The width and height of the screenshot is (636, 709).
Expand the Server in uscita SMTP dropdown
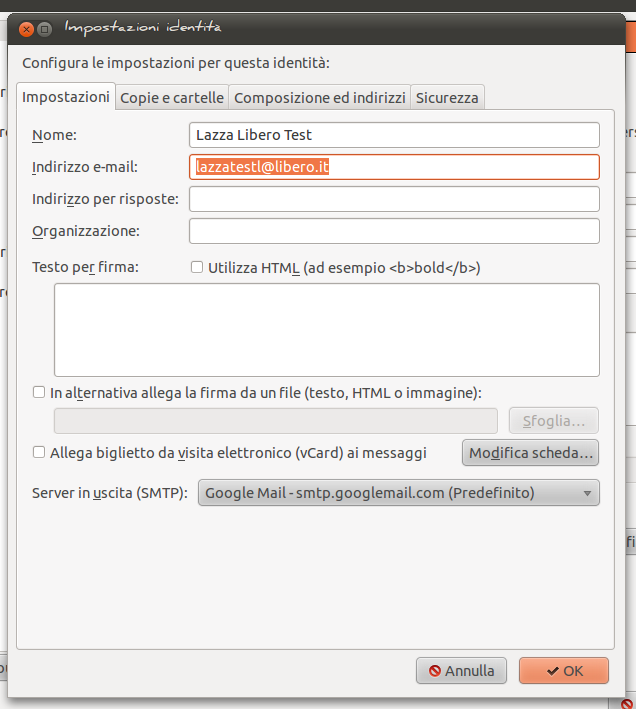point(398,493)
